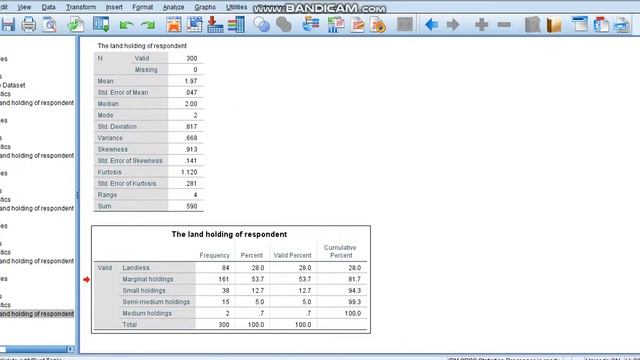Click the gray overlapping circles icon
Image resolution: width=640 pixels, height=360 pixels.
coord(284,24)
